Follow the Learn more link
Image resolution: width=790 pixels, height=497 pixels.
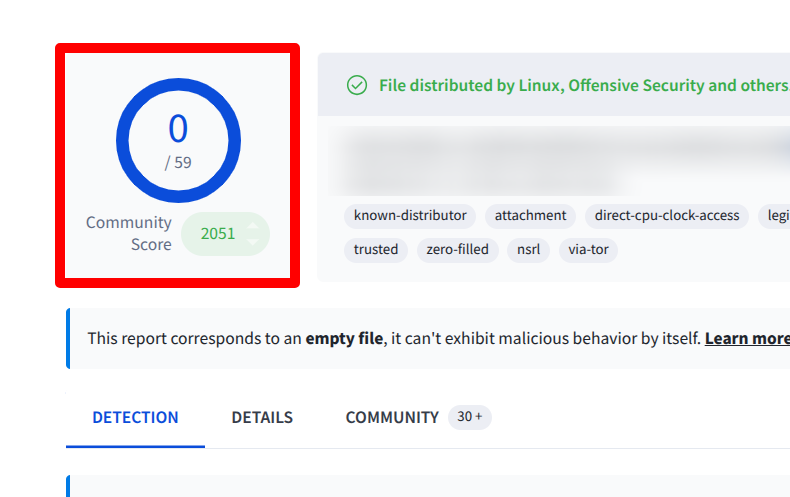point(747,338)
